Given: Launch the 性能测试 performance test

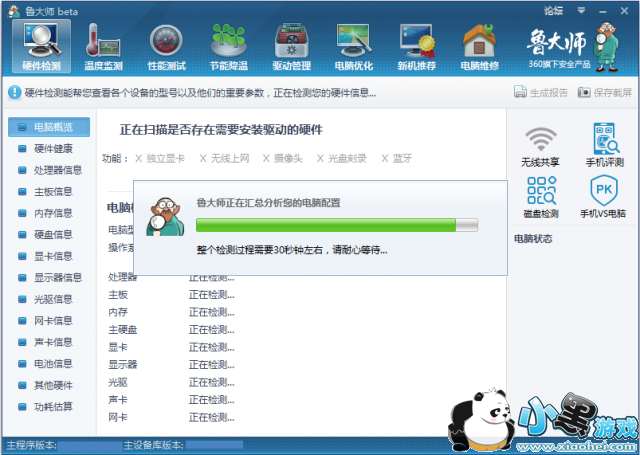Looking at the screenshot, I should pos(166,46).
